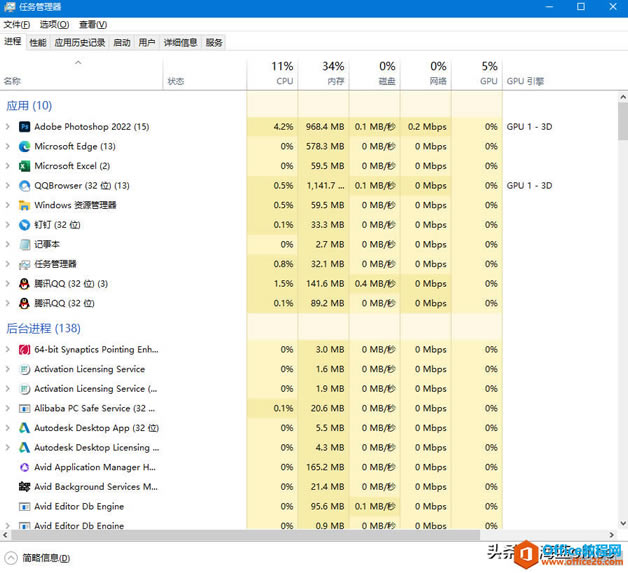Click the horizontal scrollbar thumb
This screenshot has width=628, height=573.
point(246,535)
